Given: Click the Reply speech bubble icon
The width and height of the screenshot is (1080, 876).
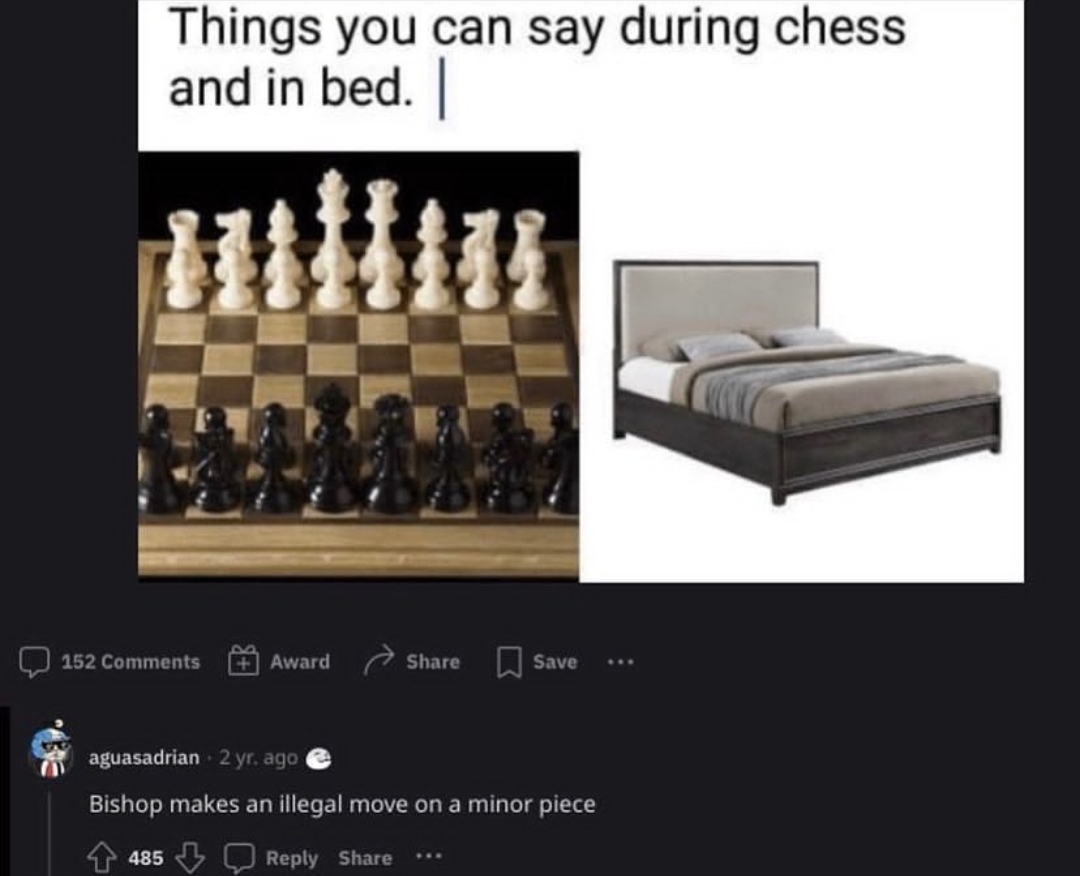Looking at the screenshot, I should [239, 858].
